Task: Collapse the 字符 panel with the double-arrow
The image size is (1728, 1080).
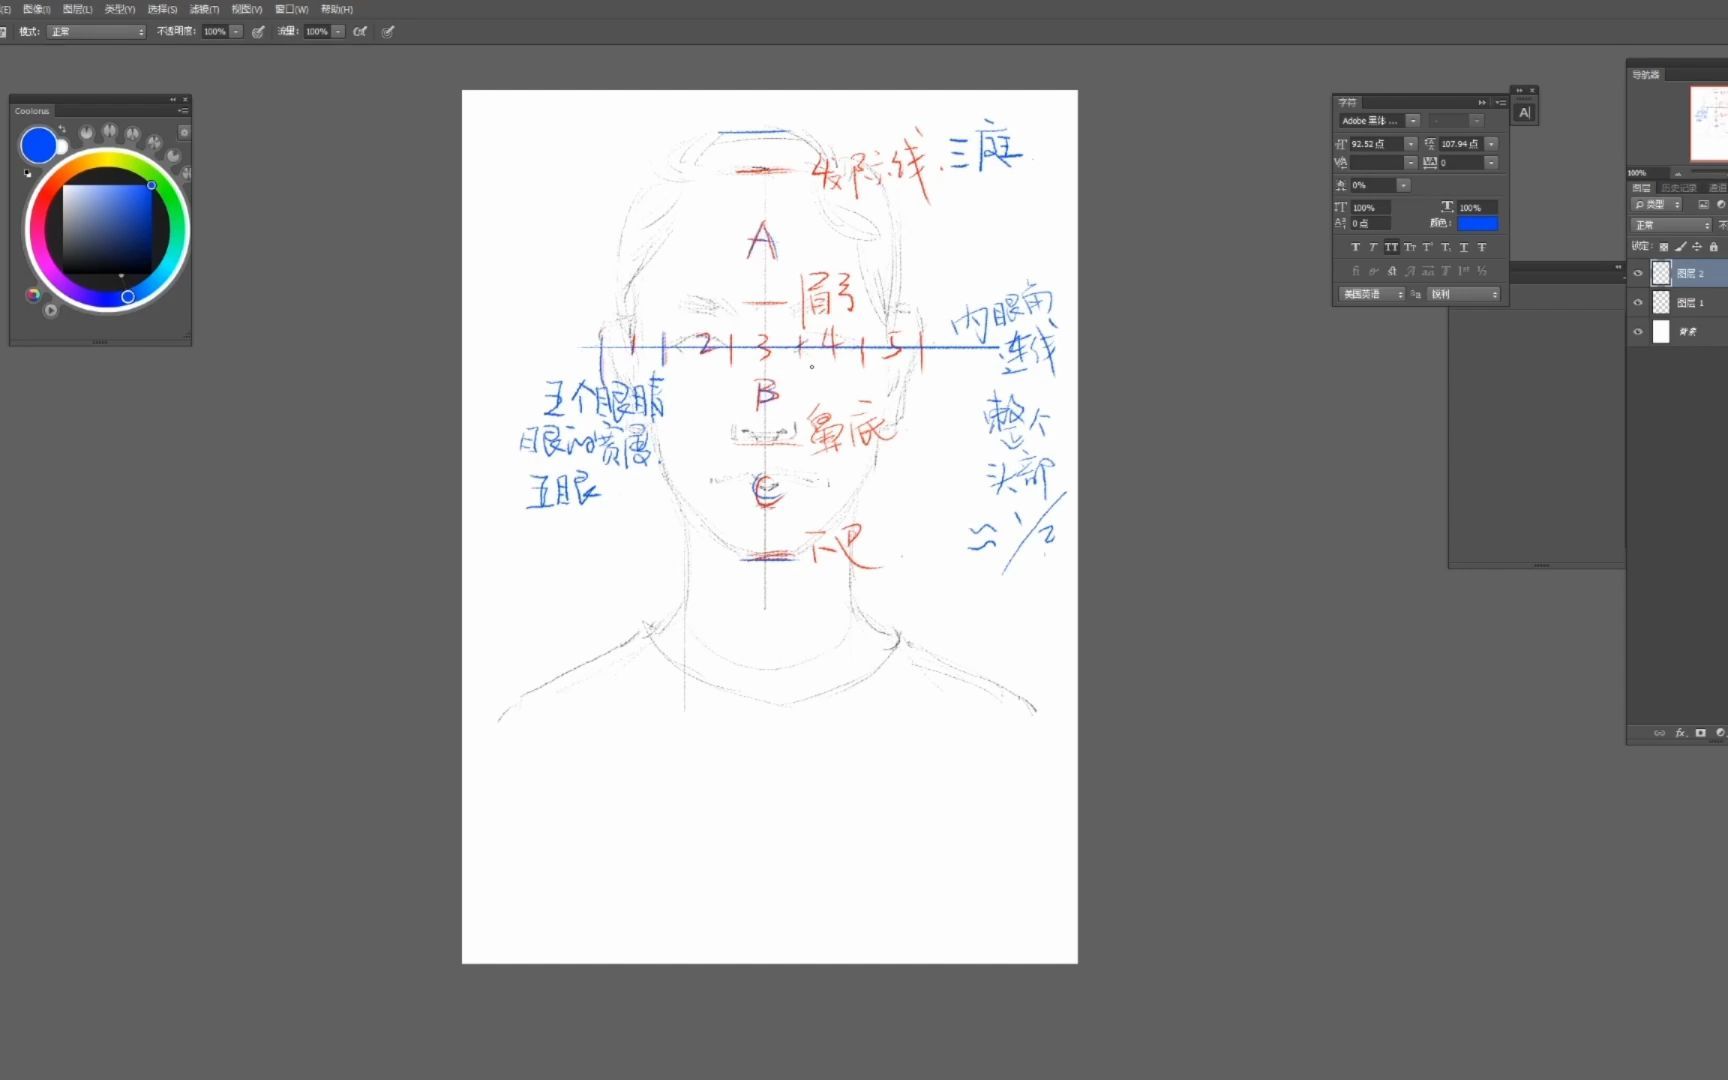Action: point(1482,103)
